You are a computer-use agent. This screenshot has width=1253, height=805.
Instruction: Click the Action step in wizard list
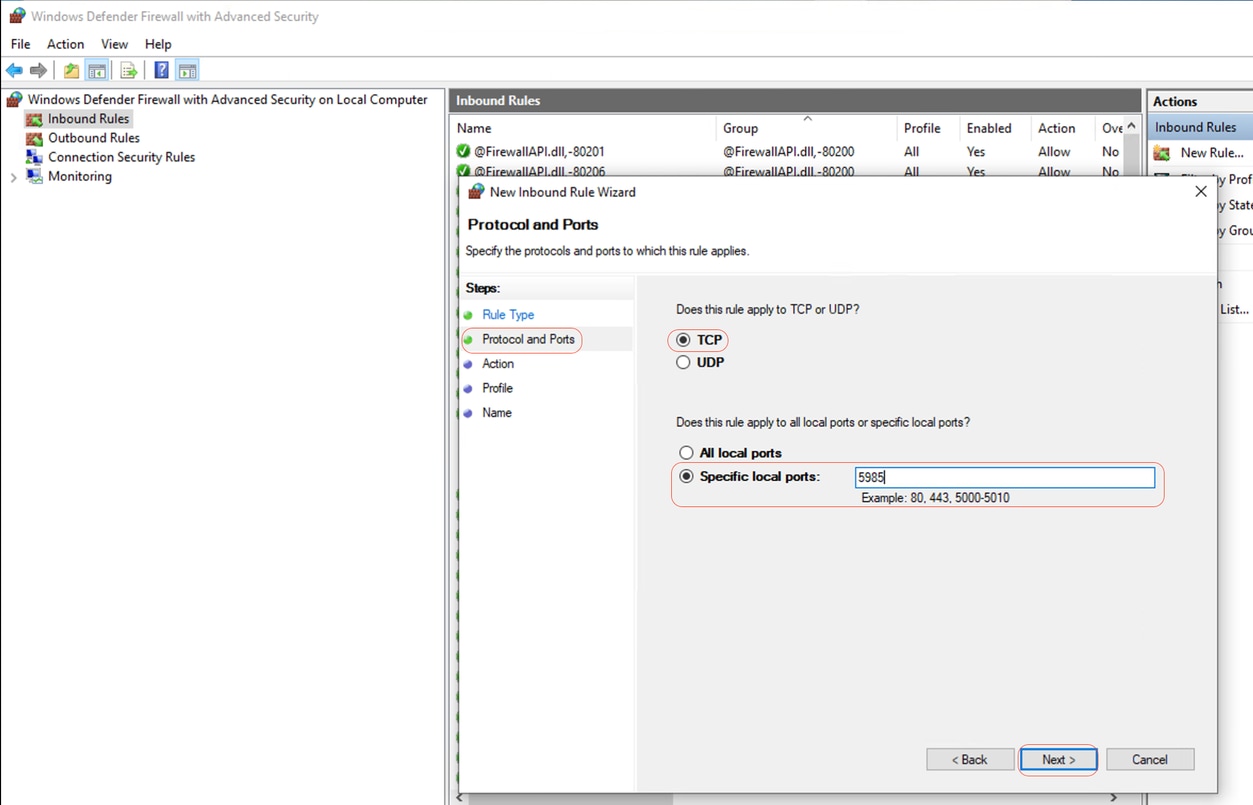pyautogui.click(x=498, y=364)
